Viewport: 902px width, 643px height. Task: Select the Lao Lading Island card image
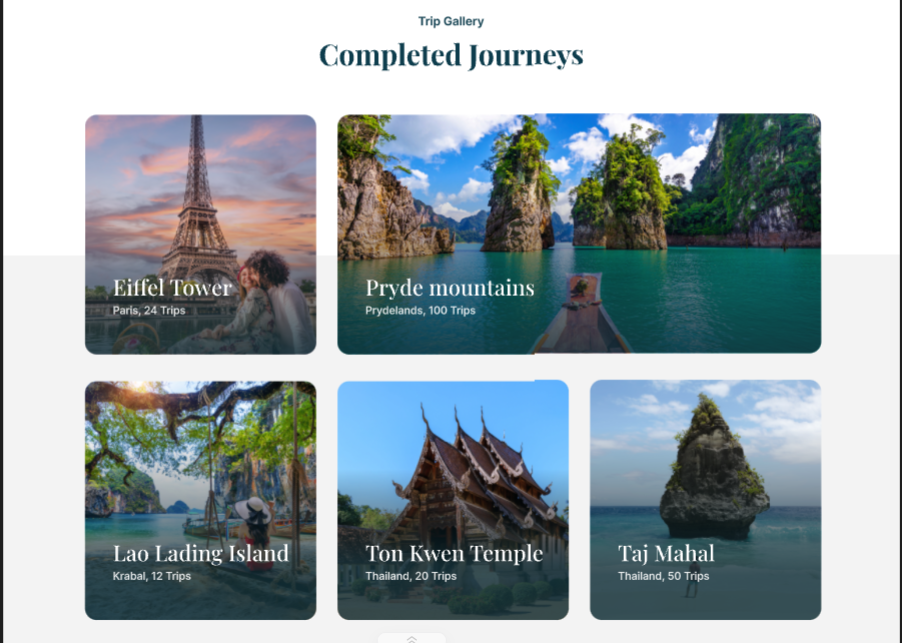pyautogui.click(x=201, y=500)
